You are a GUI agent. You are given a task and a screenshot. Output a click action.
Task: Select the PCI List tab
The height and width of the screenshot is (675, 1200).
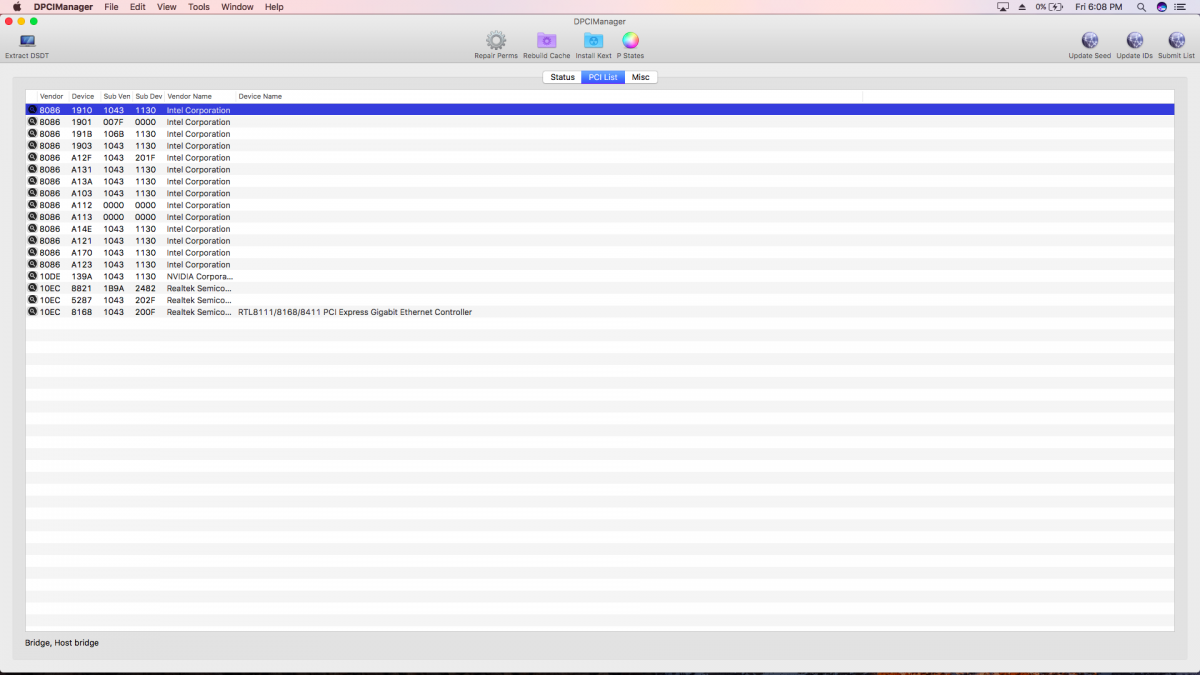coord(602,77)
